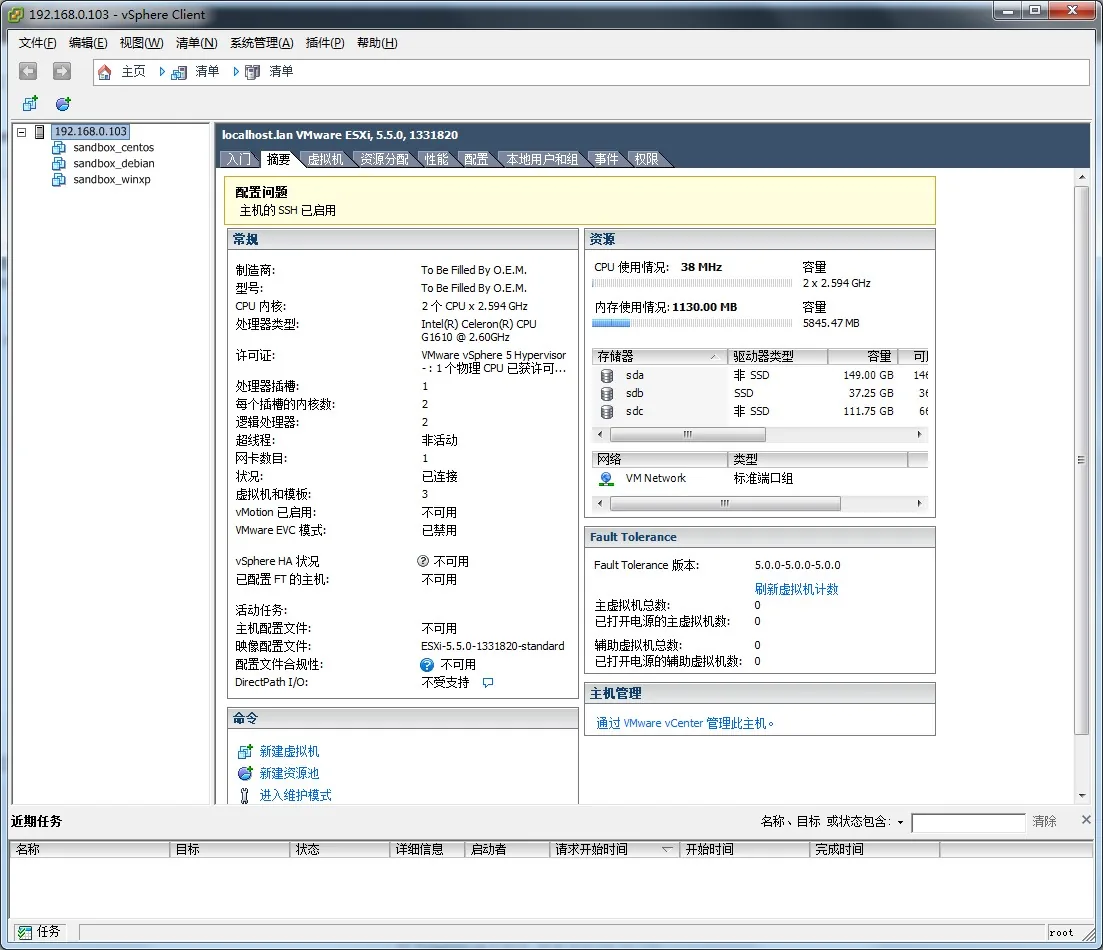1103x950 pixels.
Task: Click the tasks icon in status bar
Action: tap(25, 932)
